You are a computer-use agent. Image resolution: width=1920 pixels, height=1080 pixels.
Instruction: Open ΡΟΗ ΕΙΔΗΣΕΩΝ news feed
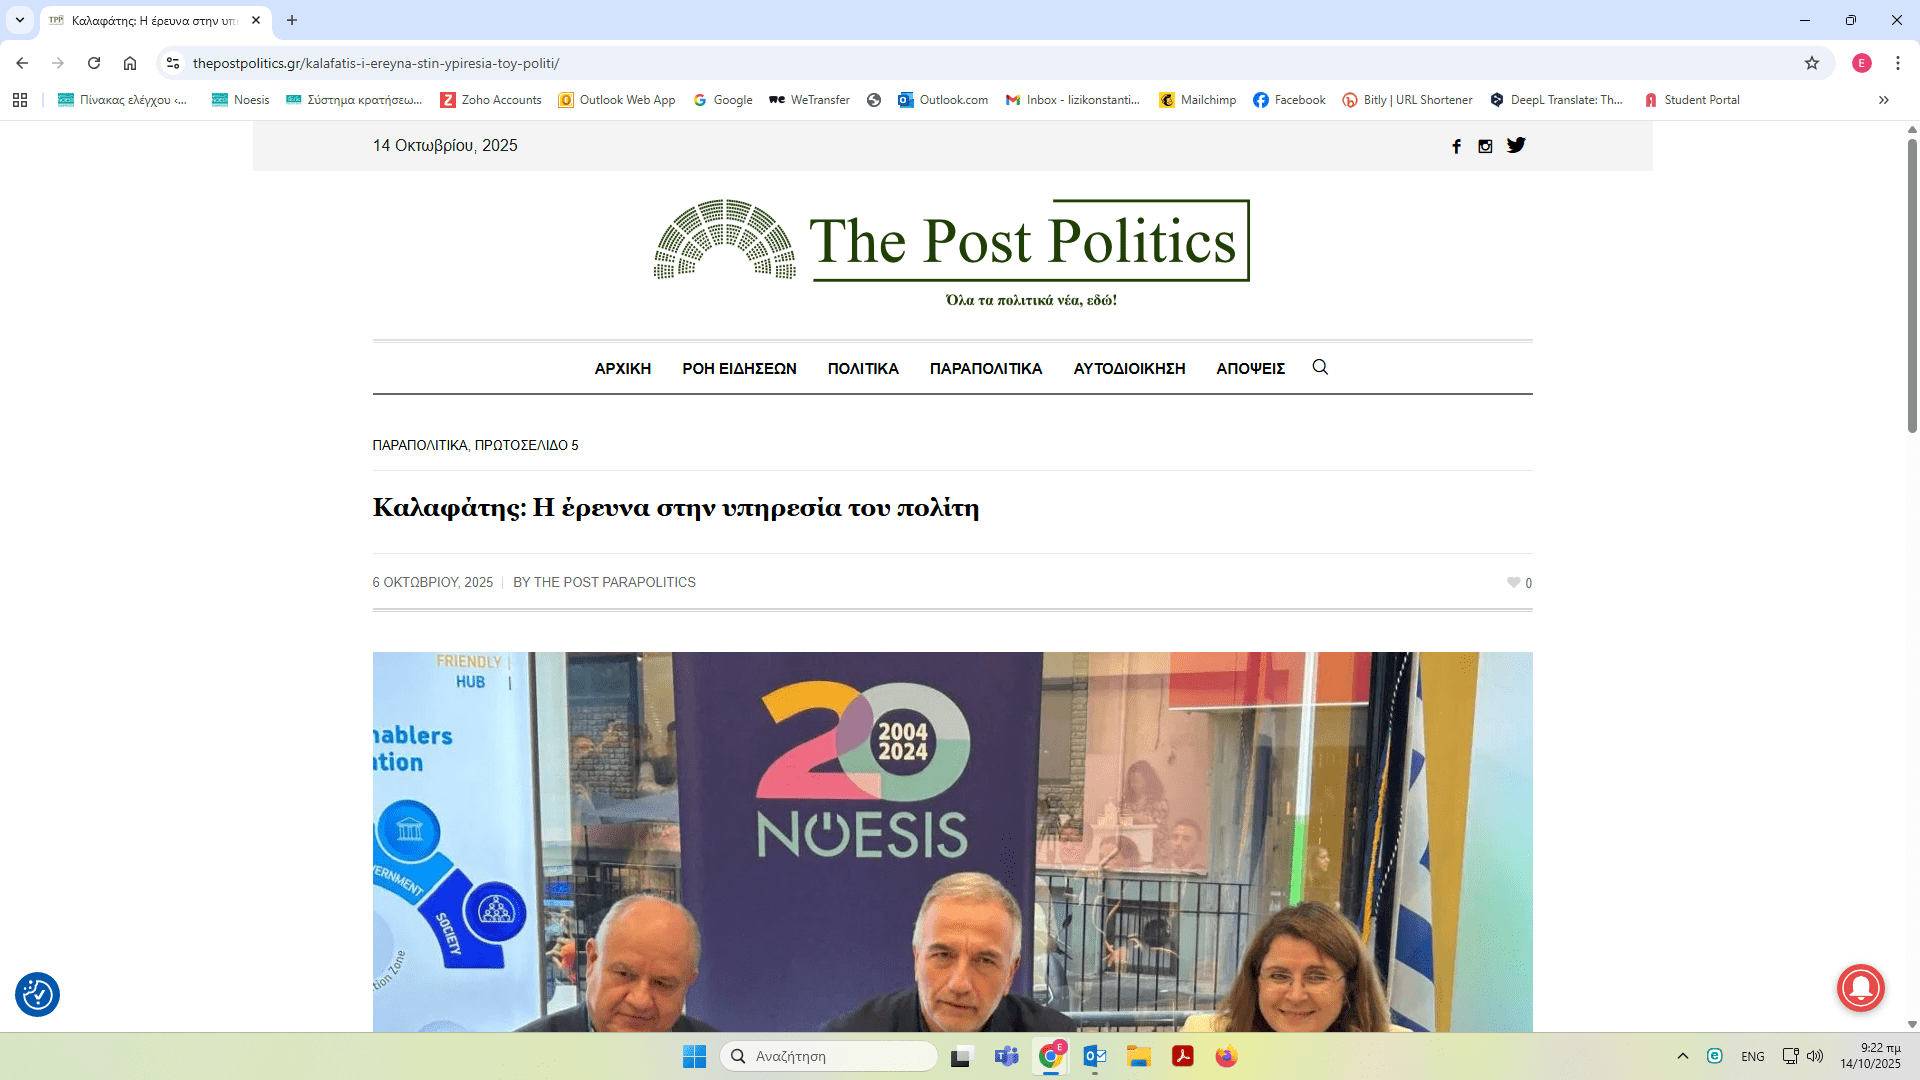tap(739, 369)
